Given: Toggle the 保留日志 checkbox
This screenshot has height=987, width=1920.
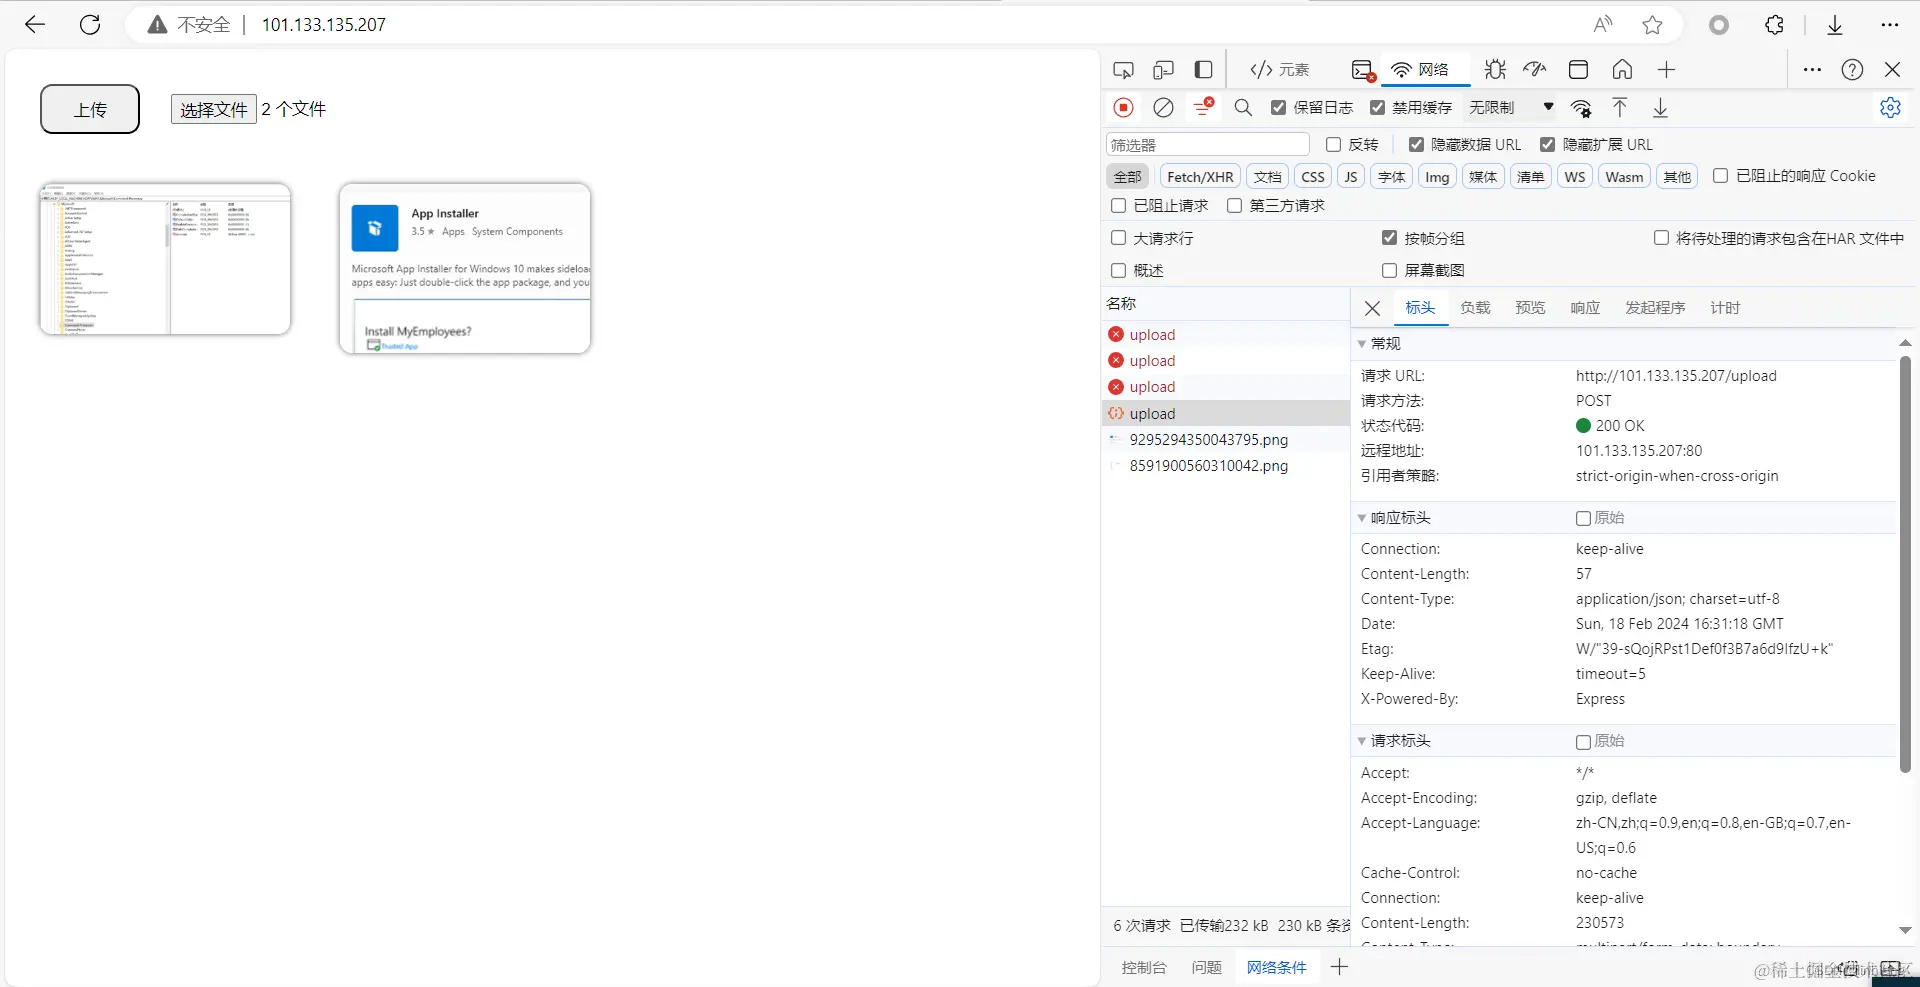Looking at the screenshot, I should (x=1278, y=107).
